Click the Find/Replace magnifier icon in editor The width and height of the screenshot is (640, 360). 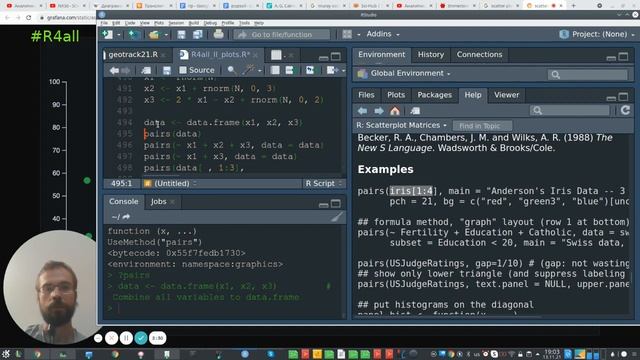[231, 70]
